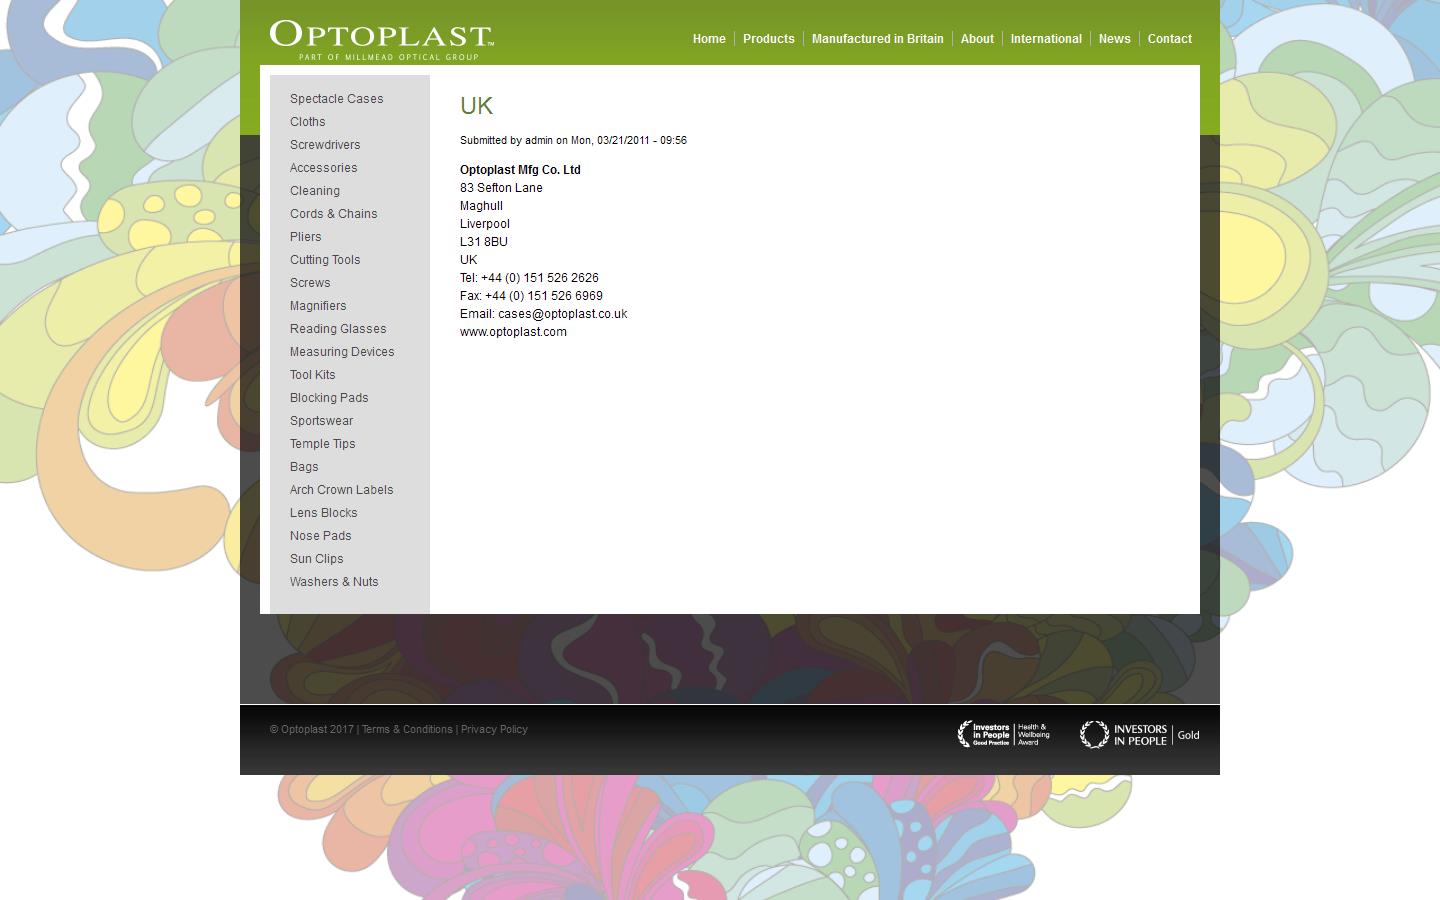The height and width of the screenshot is (900, 1440).
Task: Open the Investors in People Health & Wellbeing badge
Action: coord(1004,734)
